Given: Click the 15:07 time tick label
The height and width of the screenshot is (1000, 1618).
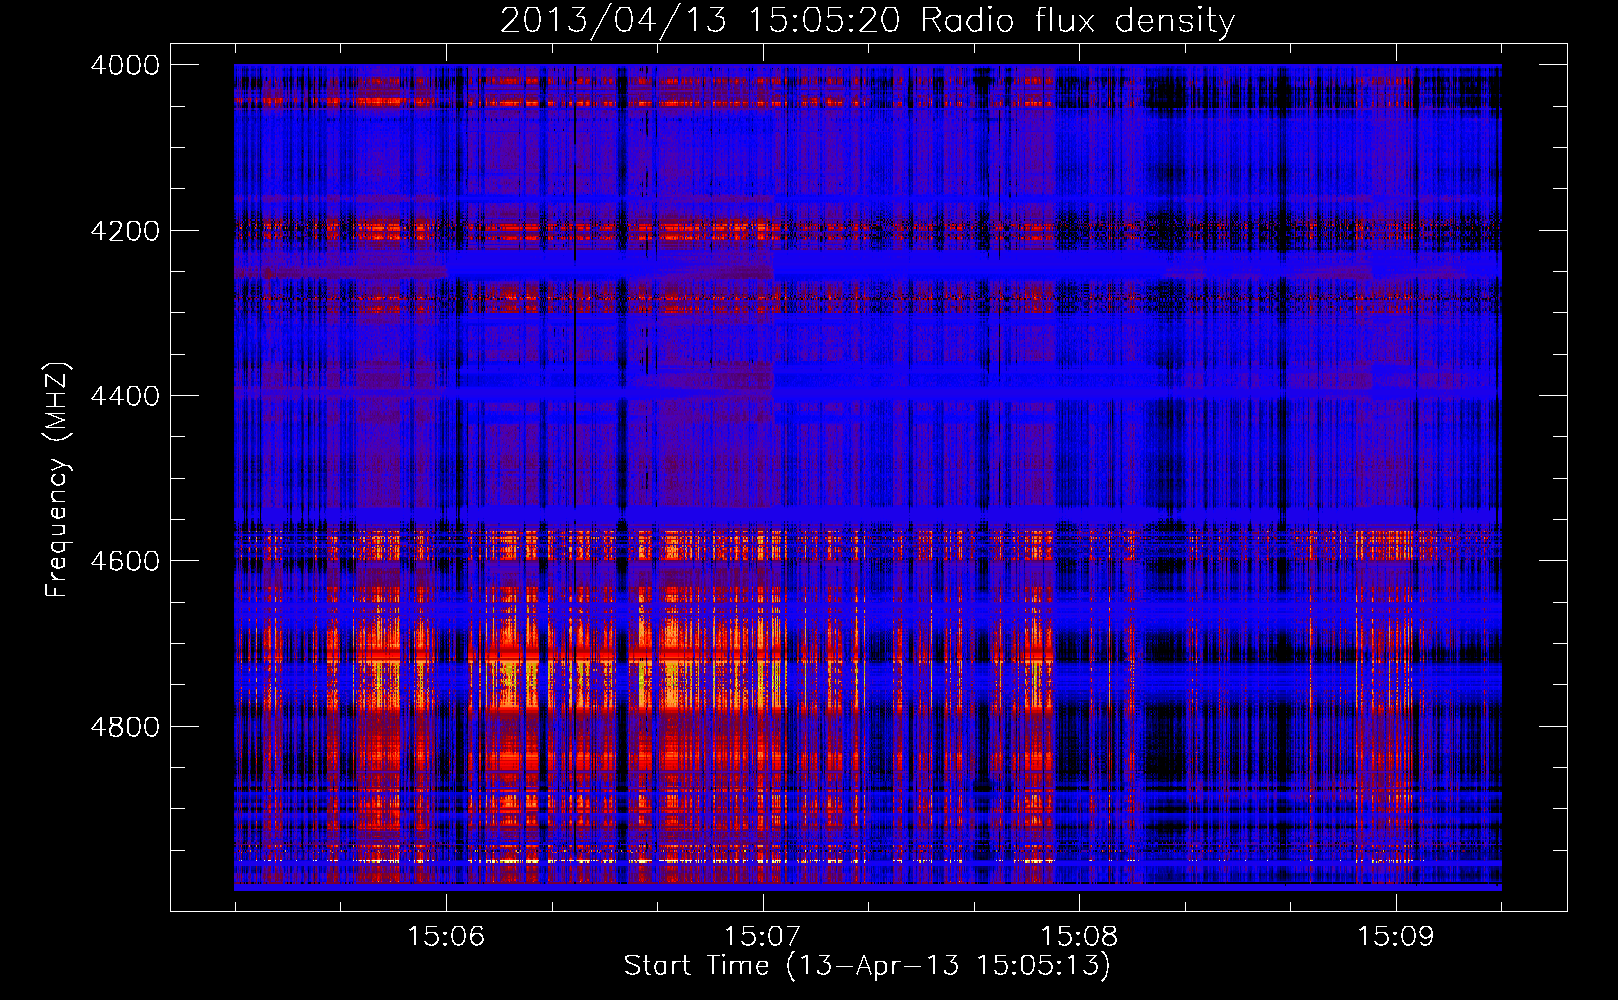Looking at the screenshot, I should tap(763, 937).
